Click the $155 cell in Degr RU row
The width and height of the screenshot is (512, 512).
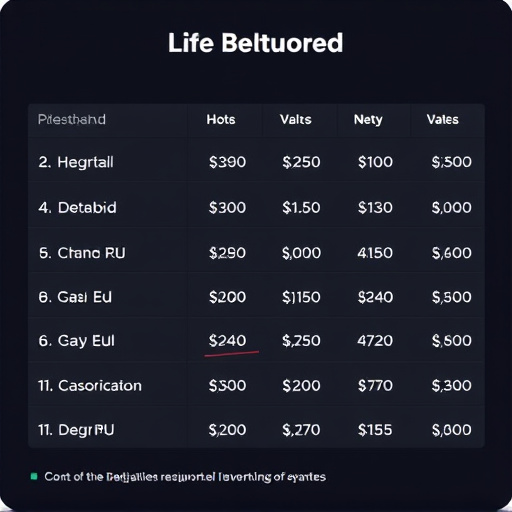(x=375, y=430)
